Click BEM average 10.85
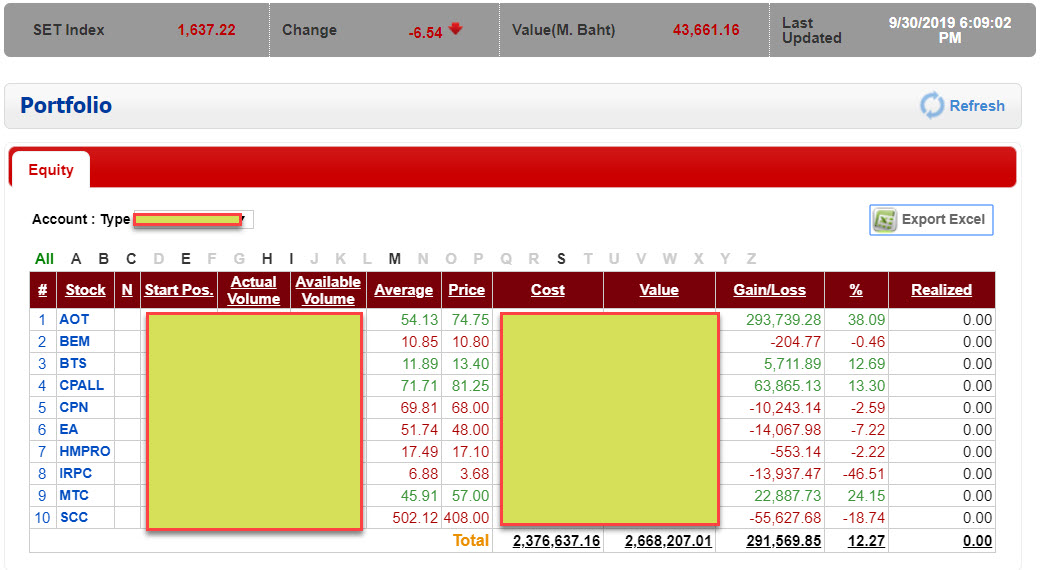The image size is (1043, 570). (420, 342)
